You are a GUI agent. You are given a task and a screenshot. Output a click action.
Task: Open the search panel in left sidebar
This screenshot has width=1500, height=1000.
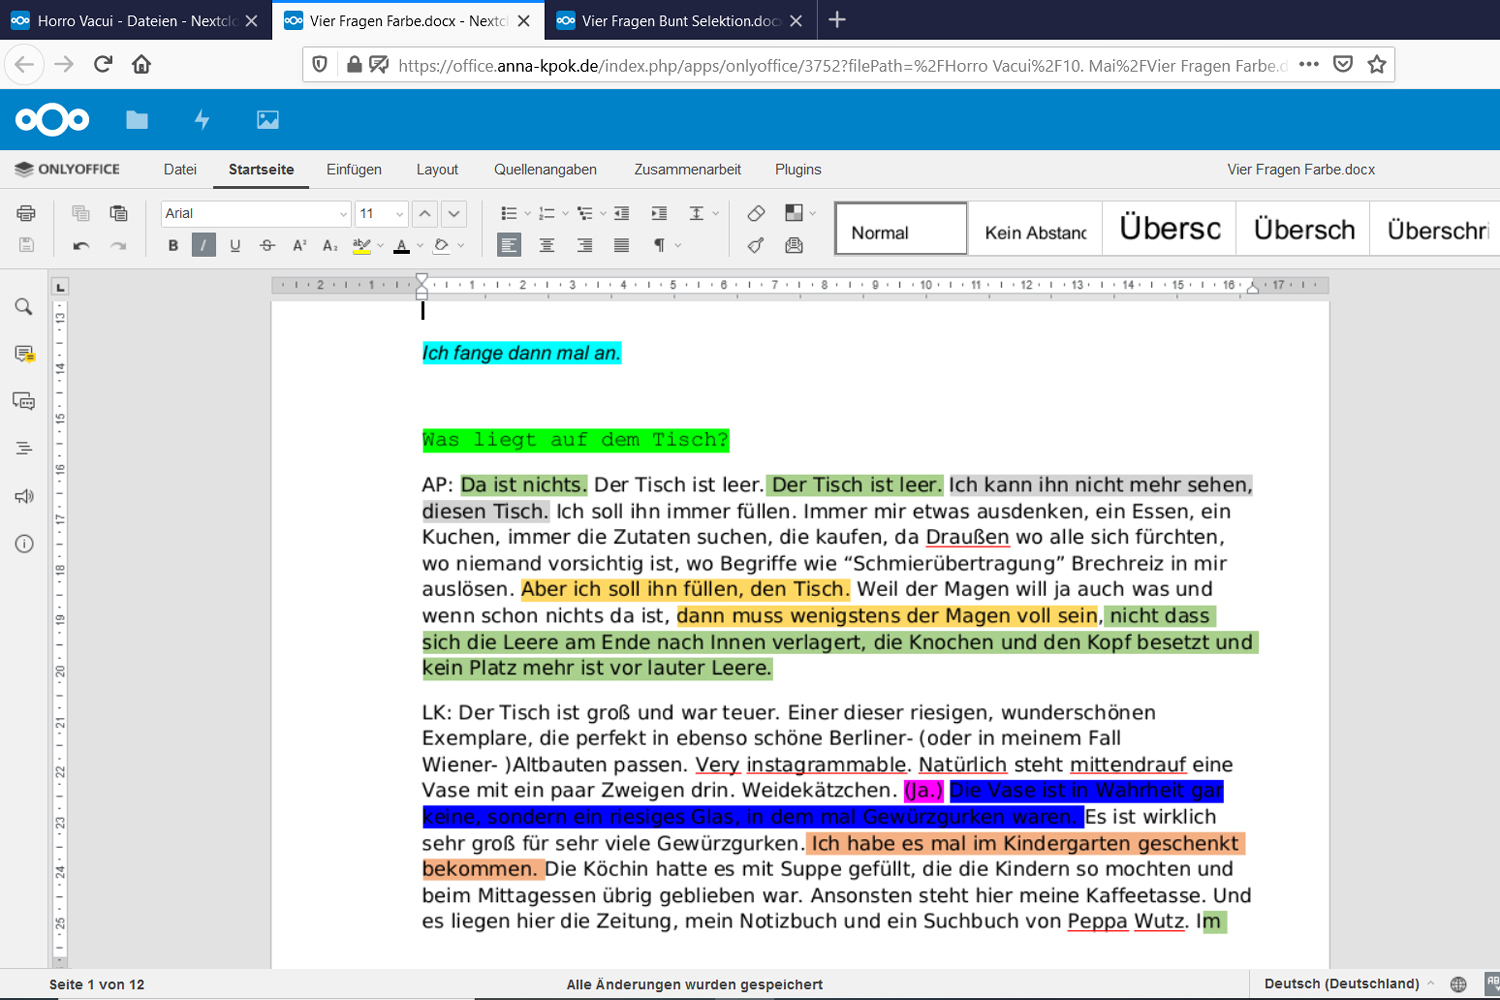click(24, 307)
